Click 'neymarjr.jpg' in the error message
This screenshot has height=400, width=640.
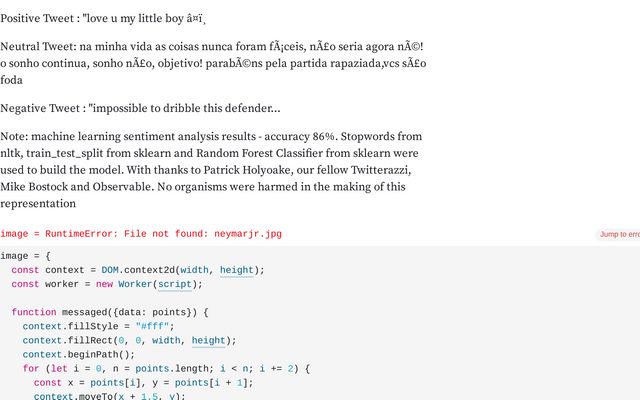[248, 234]
